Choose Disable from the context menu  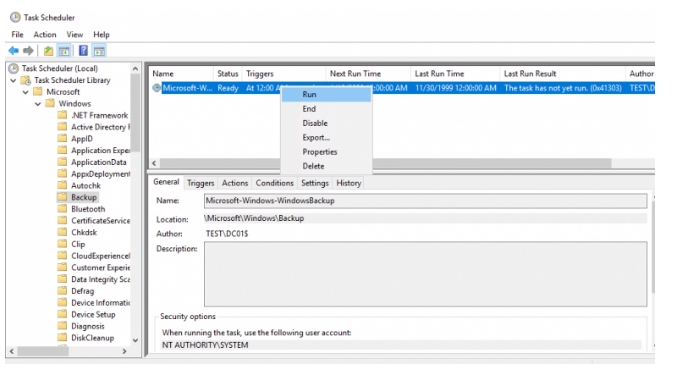[x=326, y=123]
